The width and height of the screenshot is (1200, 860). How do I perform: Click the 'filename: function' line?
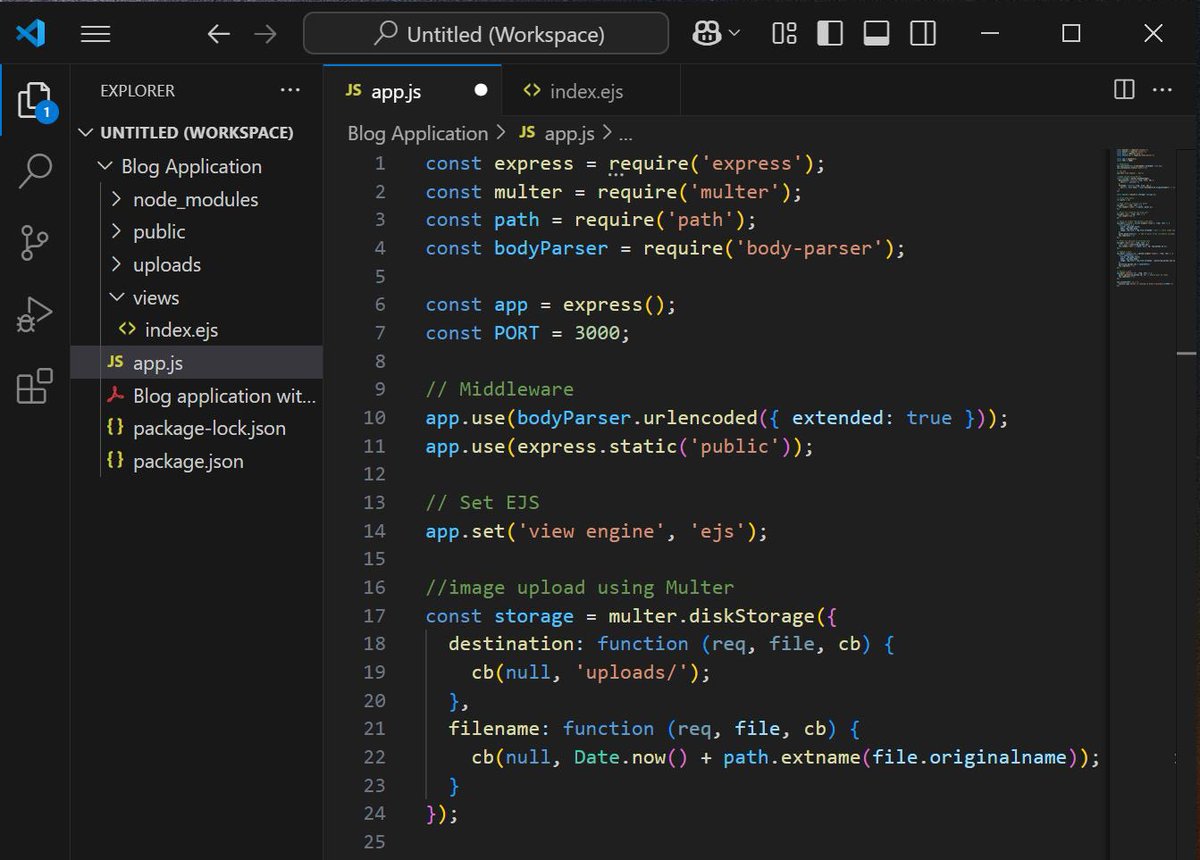click(x=654, y=729)
